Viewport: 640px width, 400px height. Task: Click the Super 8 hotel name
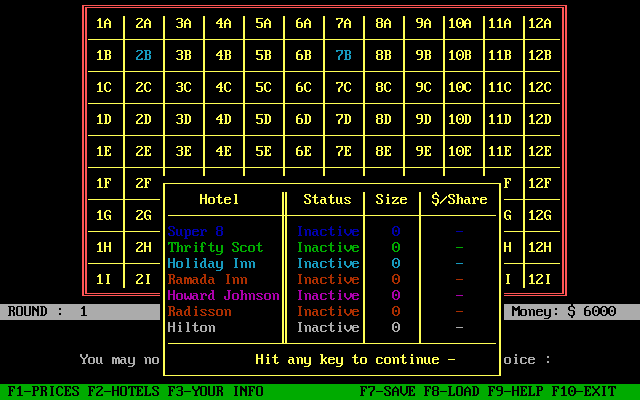tap(196, 231)
